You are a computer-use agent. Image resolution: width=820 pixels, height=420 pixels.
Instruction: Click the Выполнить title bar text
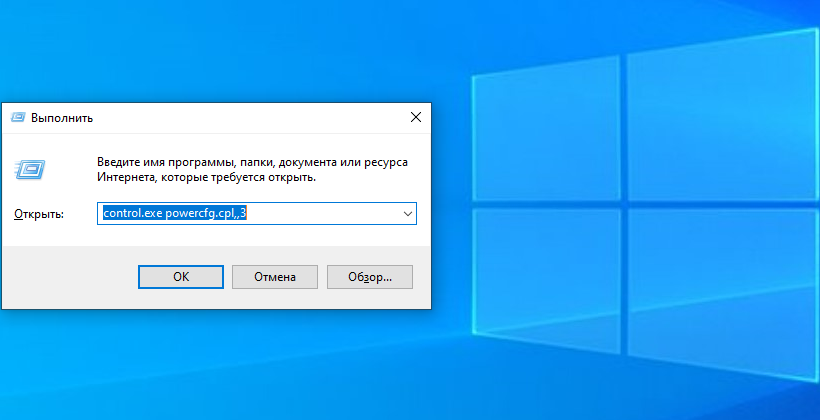tap(62, 117)
